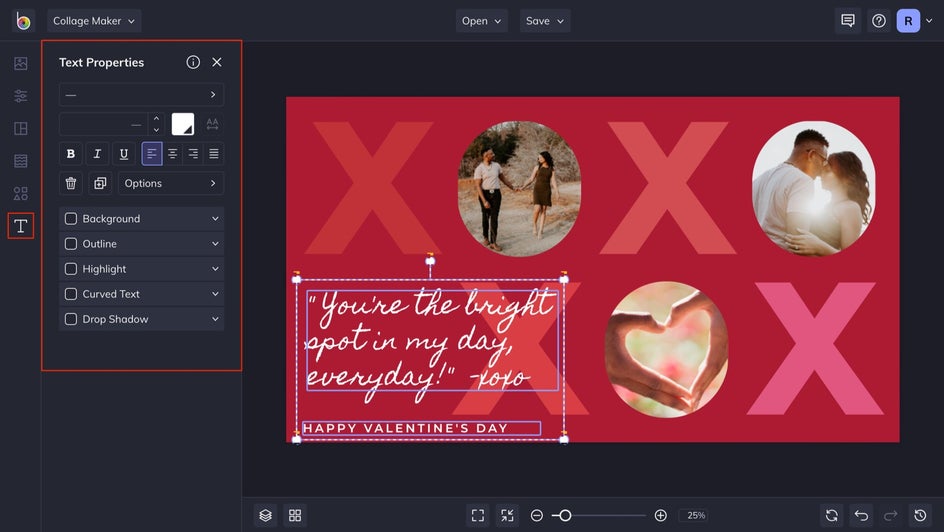The image size is (944, 532).
Task: Undo the last action
Action: click(x=861, y=515)
